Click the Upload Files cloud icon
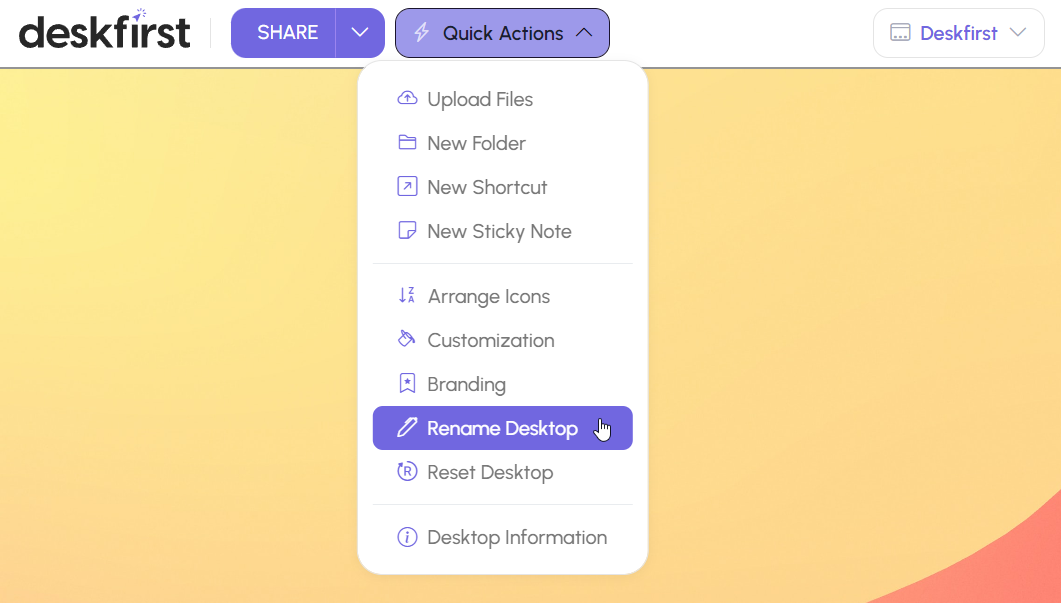The height and width of the screenshot is (603, 1061). pyautogui.click(x=407, y=99)
